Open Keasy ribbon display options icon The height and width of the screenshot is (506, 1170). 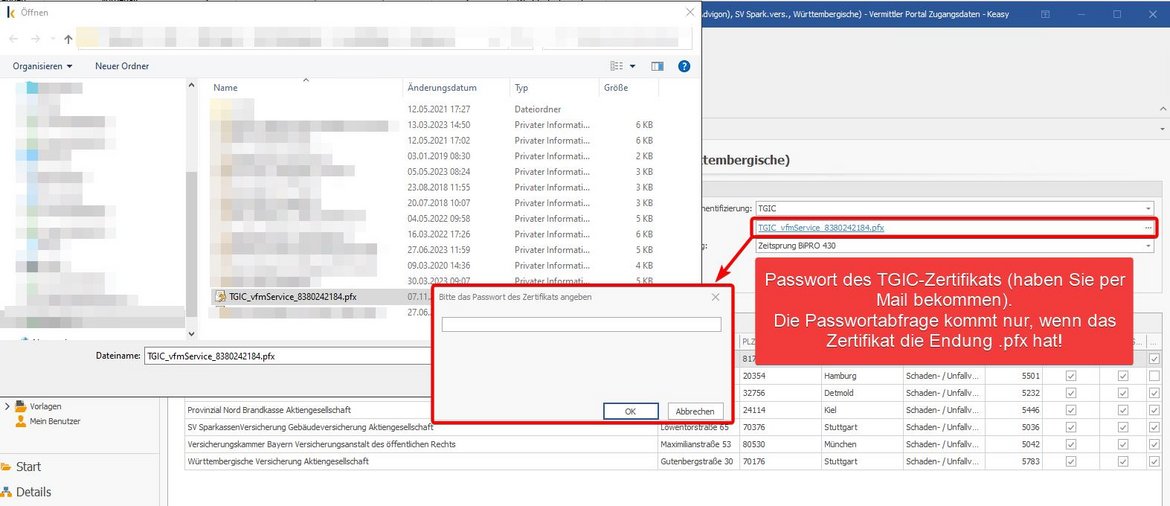[1045, 14]
